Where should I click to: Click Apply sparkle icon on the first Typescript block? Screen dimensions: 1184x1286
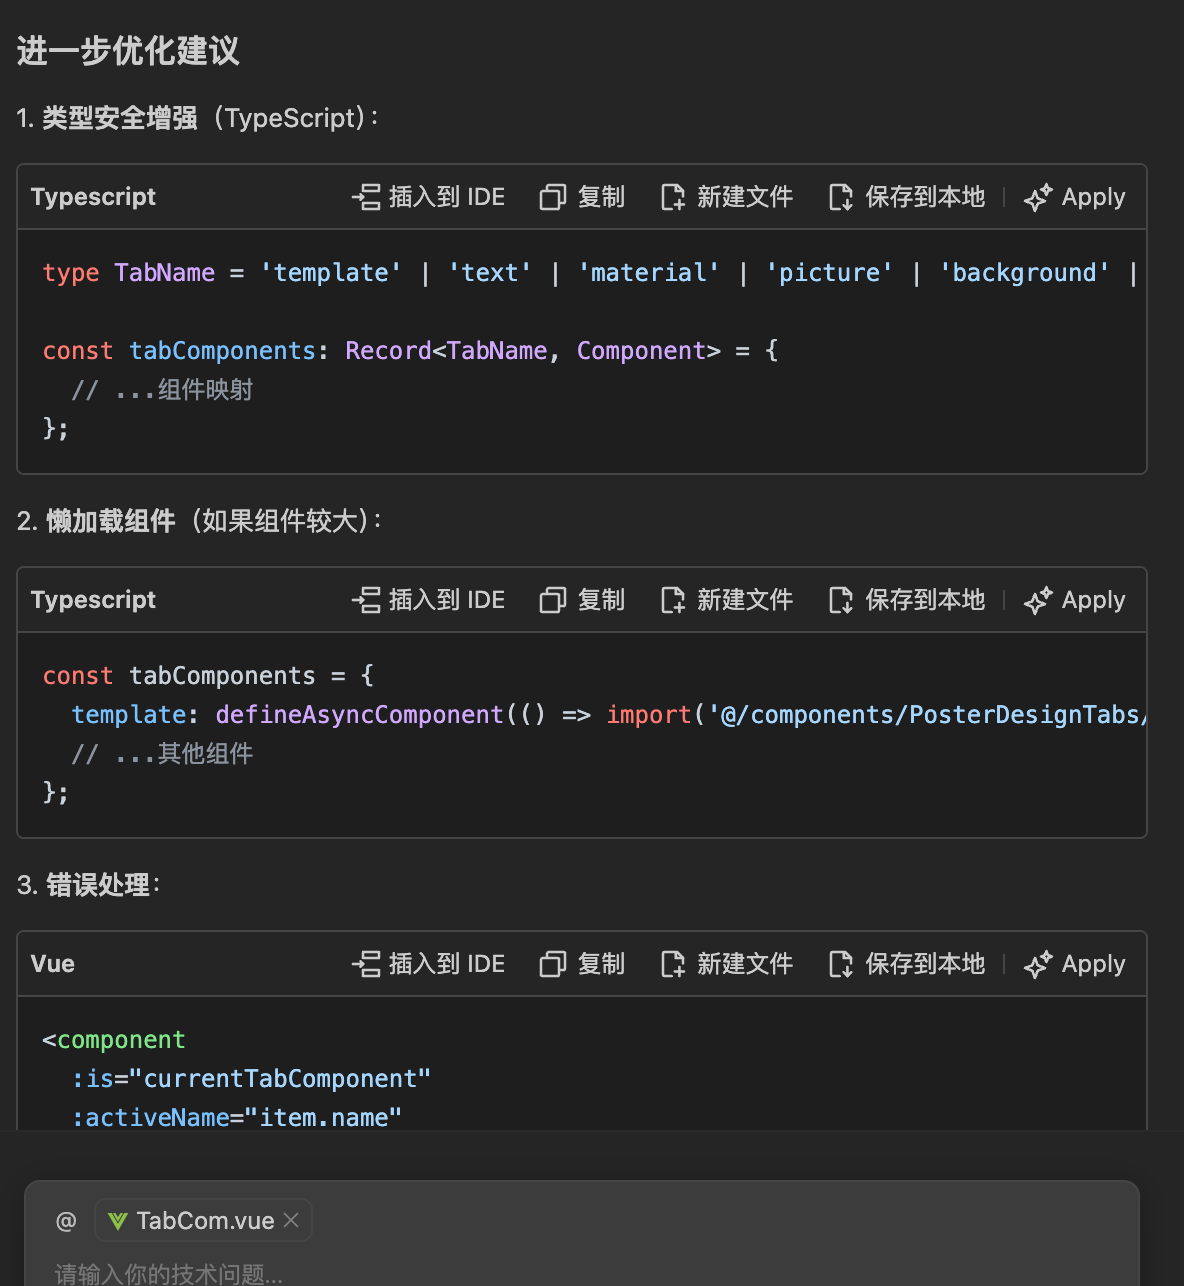[x=1038, y=198]
